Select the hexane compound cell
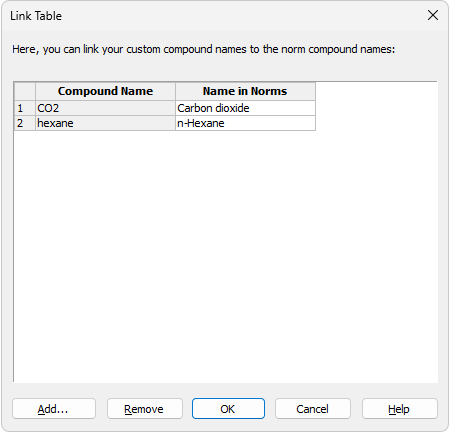This screenshot has width=449, height=433. point(105,123)
